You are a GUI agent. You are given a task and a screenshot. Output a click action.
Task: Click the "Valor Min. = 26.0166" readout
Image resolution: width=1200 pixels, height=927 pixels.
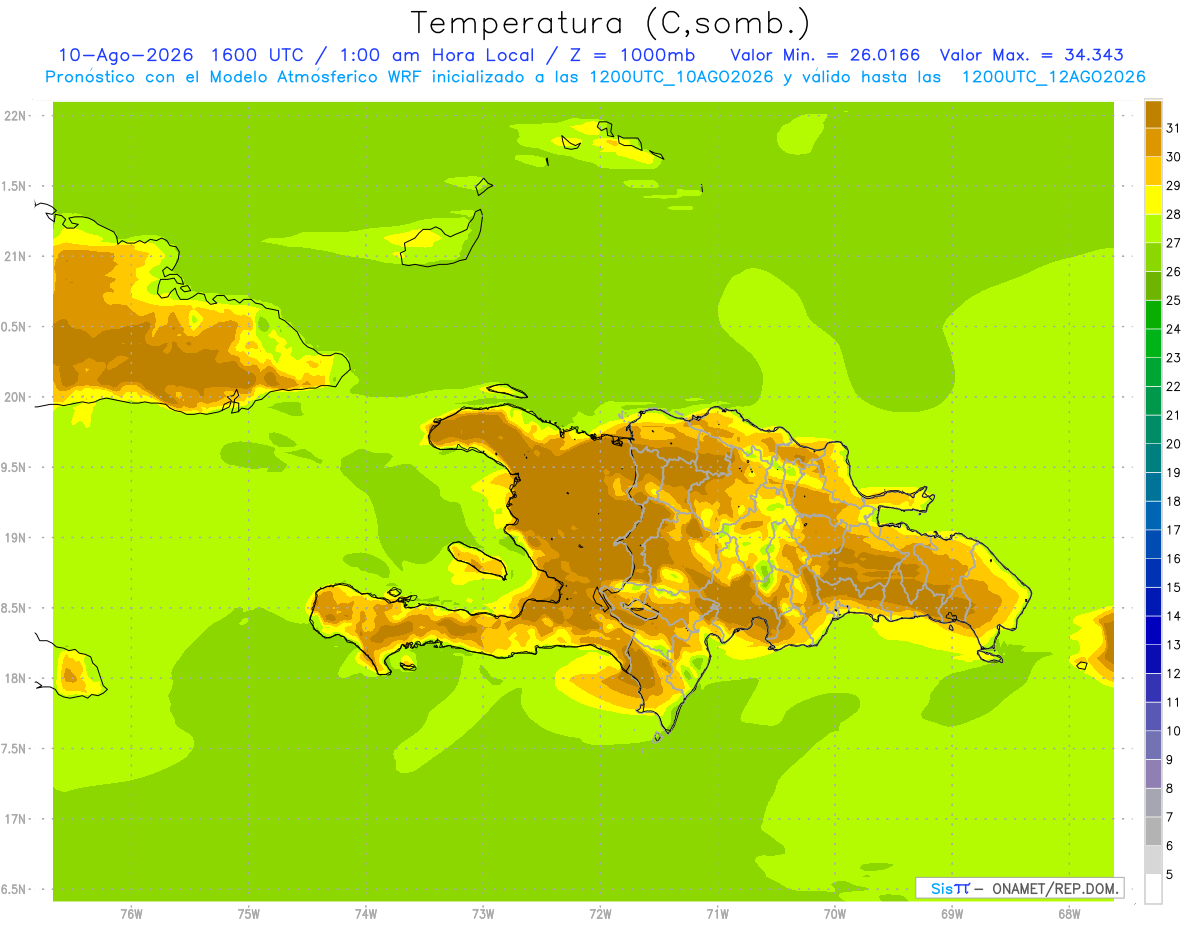(825, 55)
